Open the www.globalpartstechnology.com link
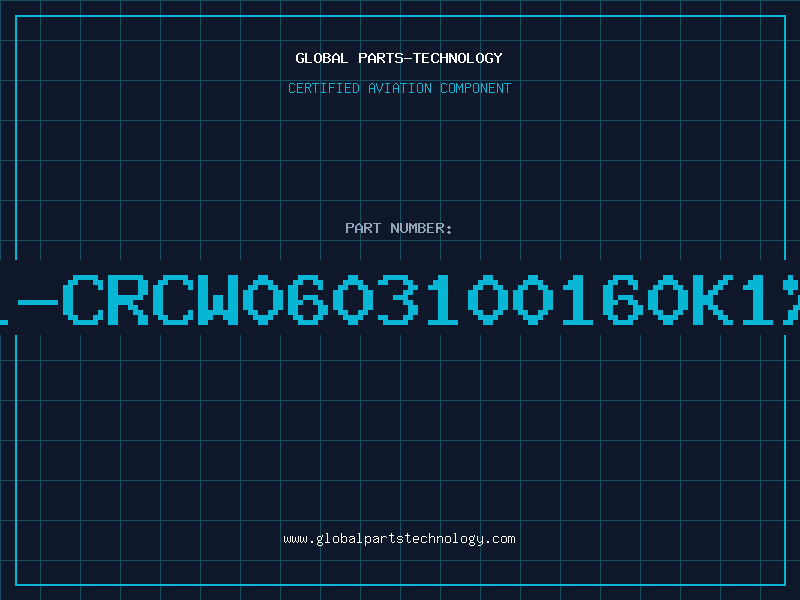This screenshot has height=600, width=800. click(x=399, y=539)
